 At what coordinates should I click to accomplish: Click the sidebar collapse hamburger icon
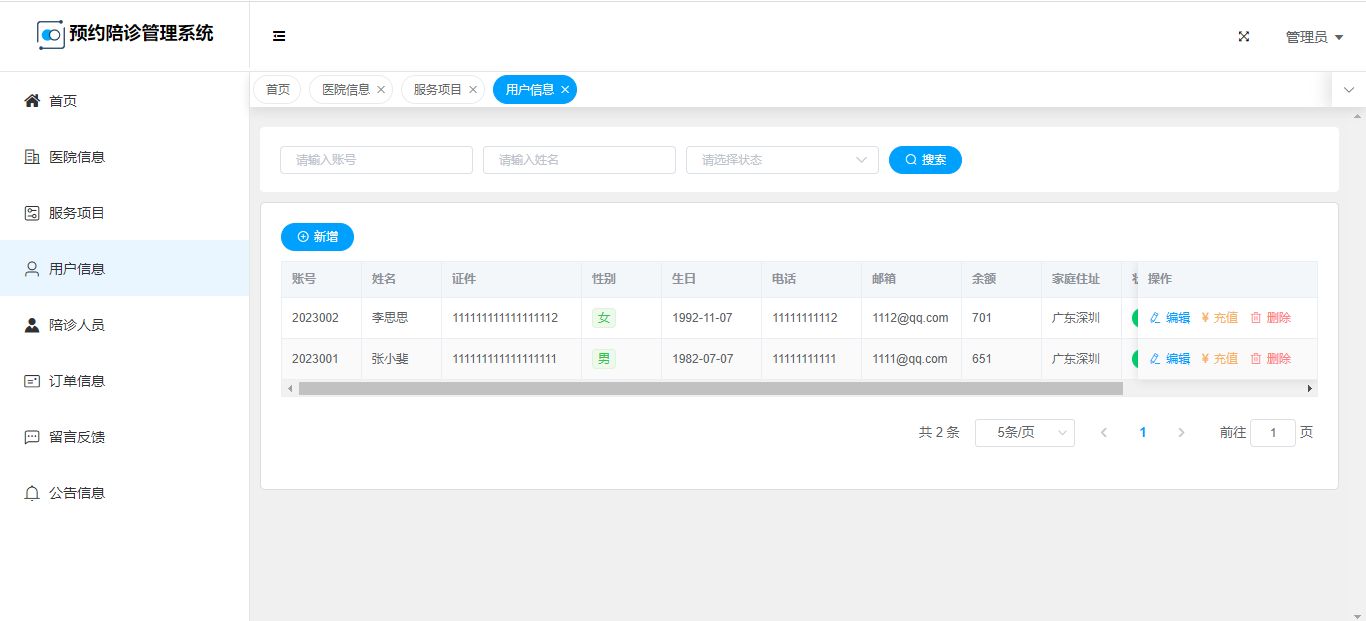tap(279, 36)
